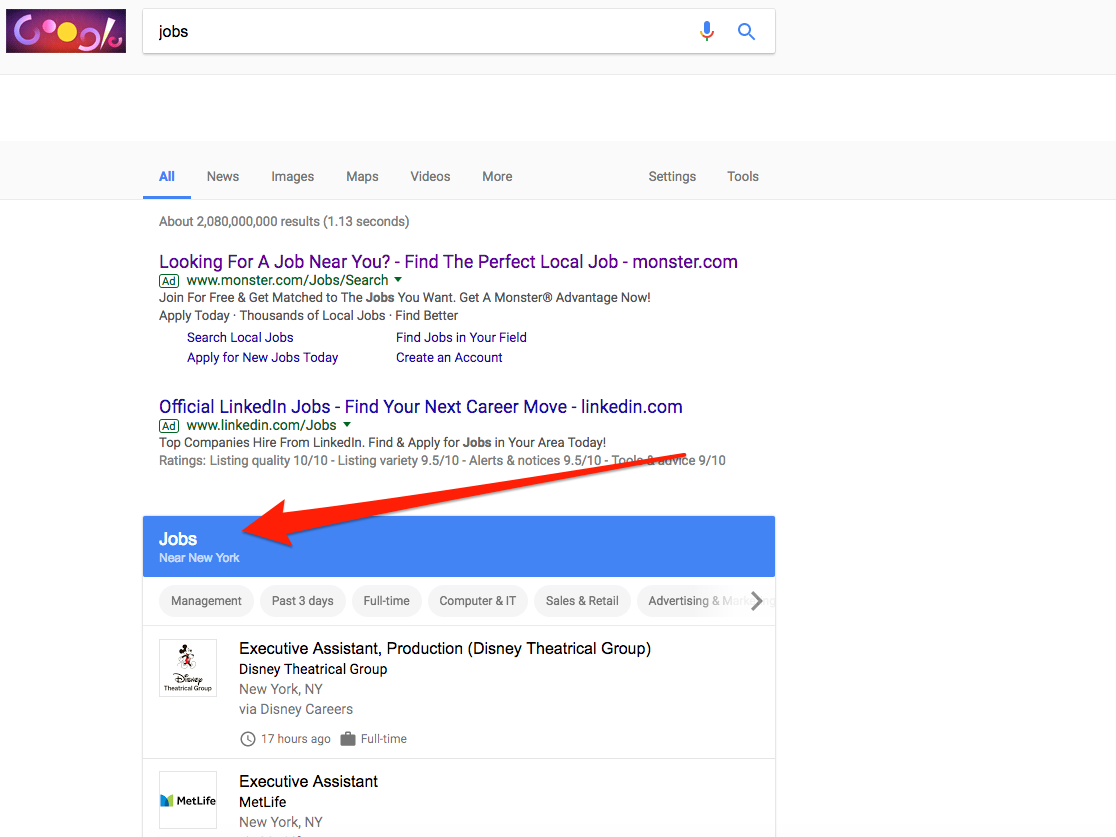
Task: Click the blue search magnifier icon
Action: coord(746,31)
